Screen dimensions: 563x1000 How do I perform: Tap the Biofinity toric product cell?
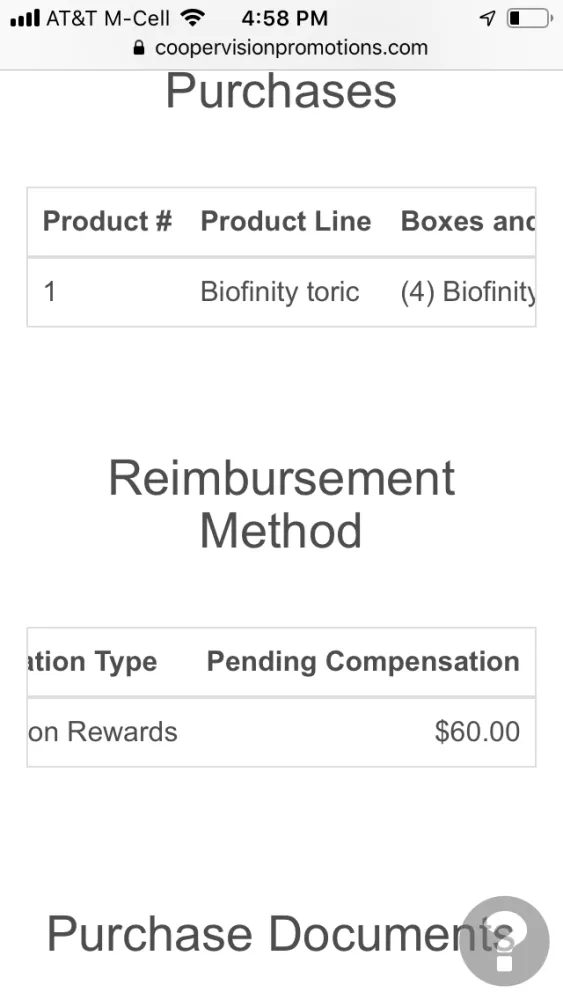click(280, 292)
